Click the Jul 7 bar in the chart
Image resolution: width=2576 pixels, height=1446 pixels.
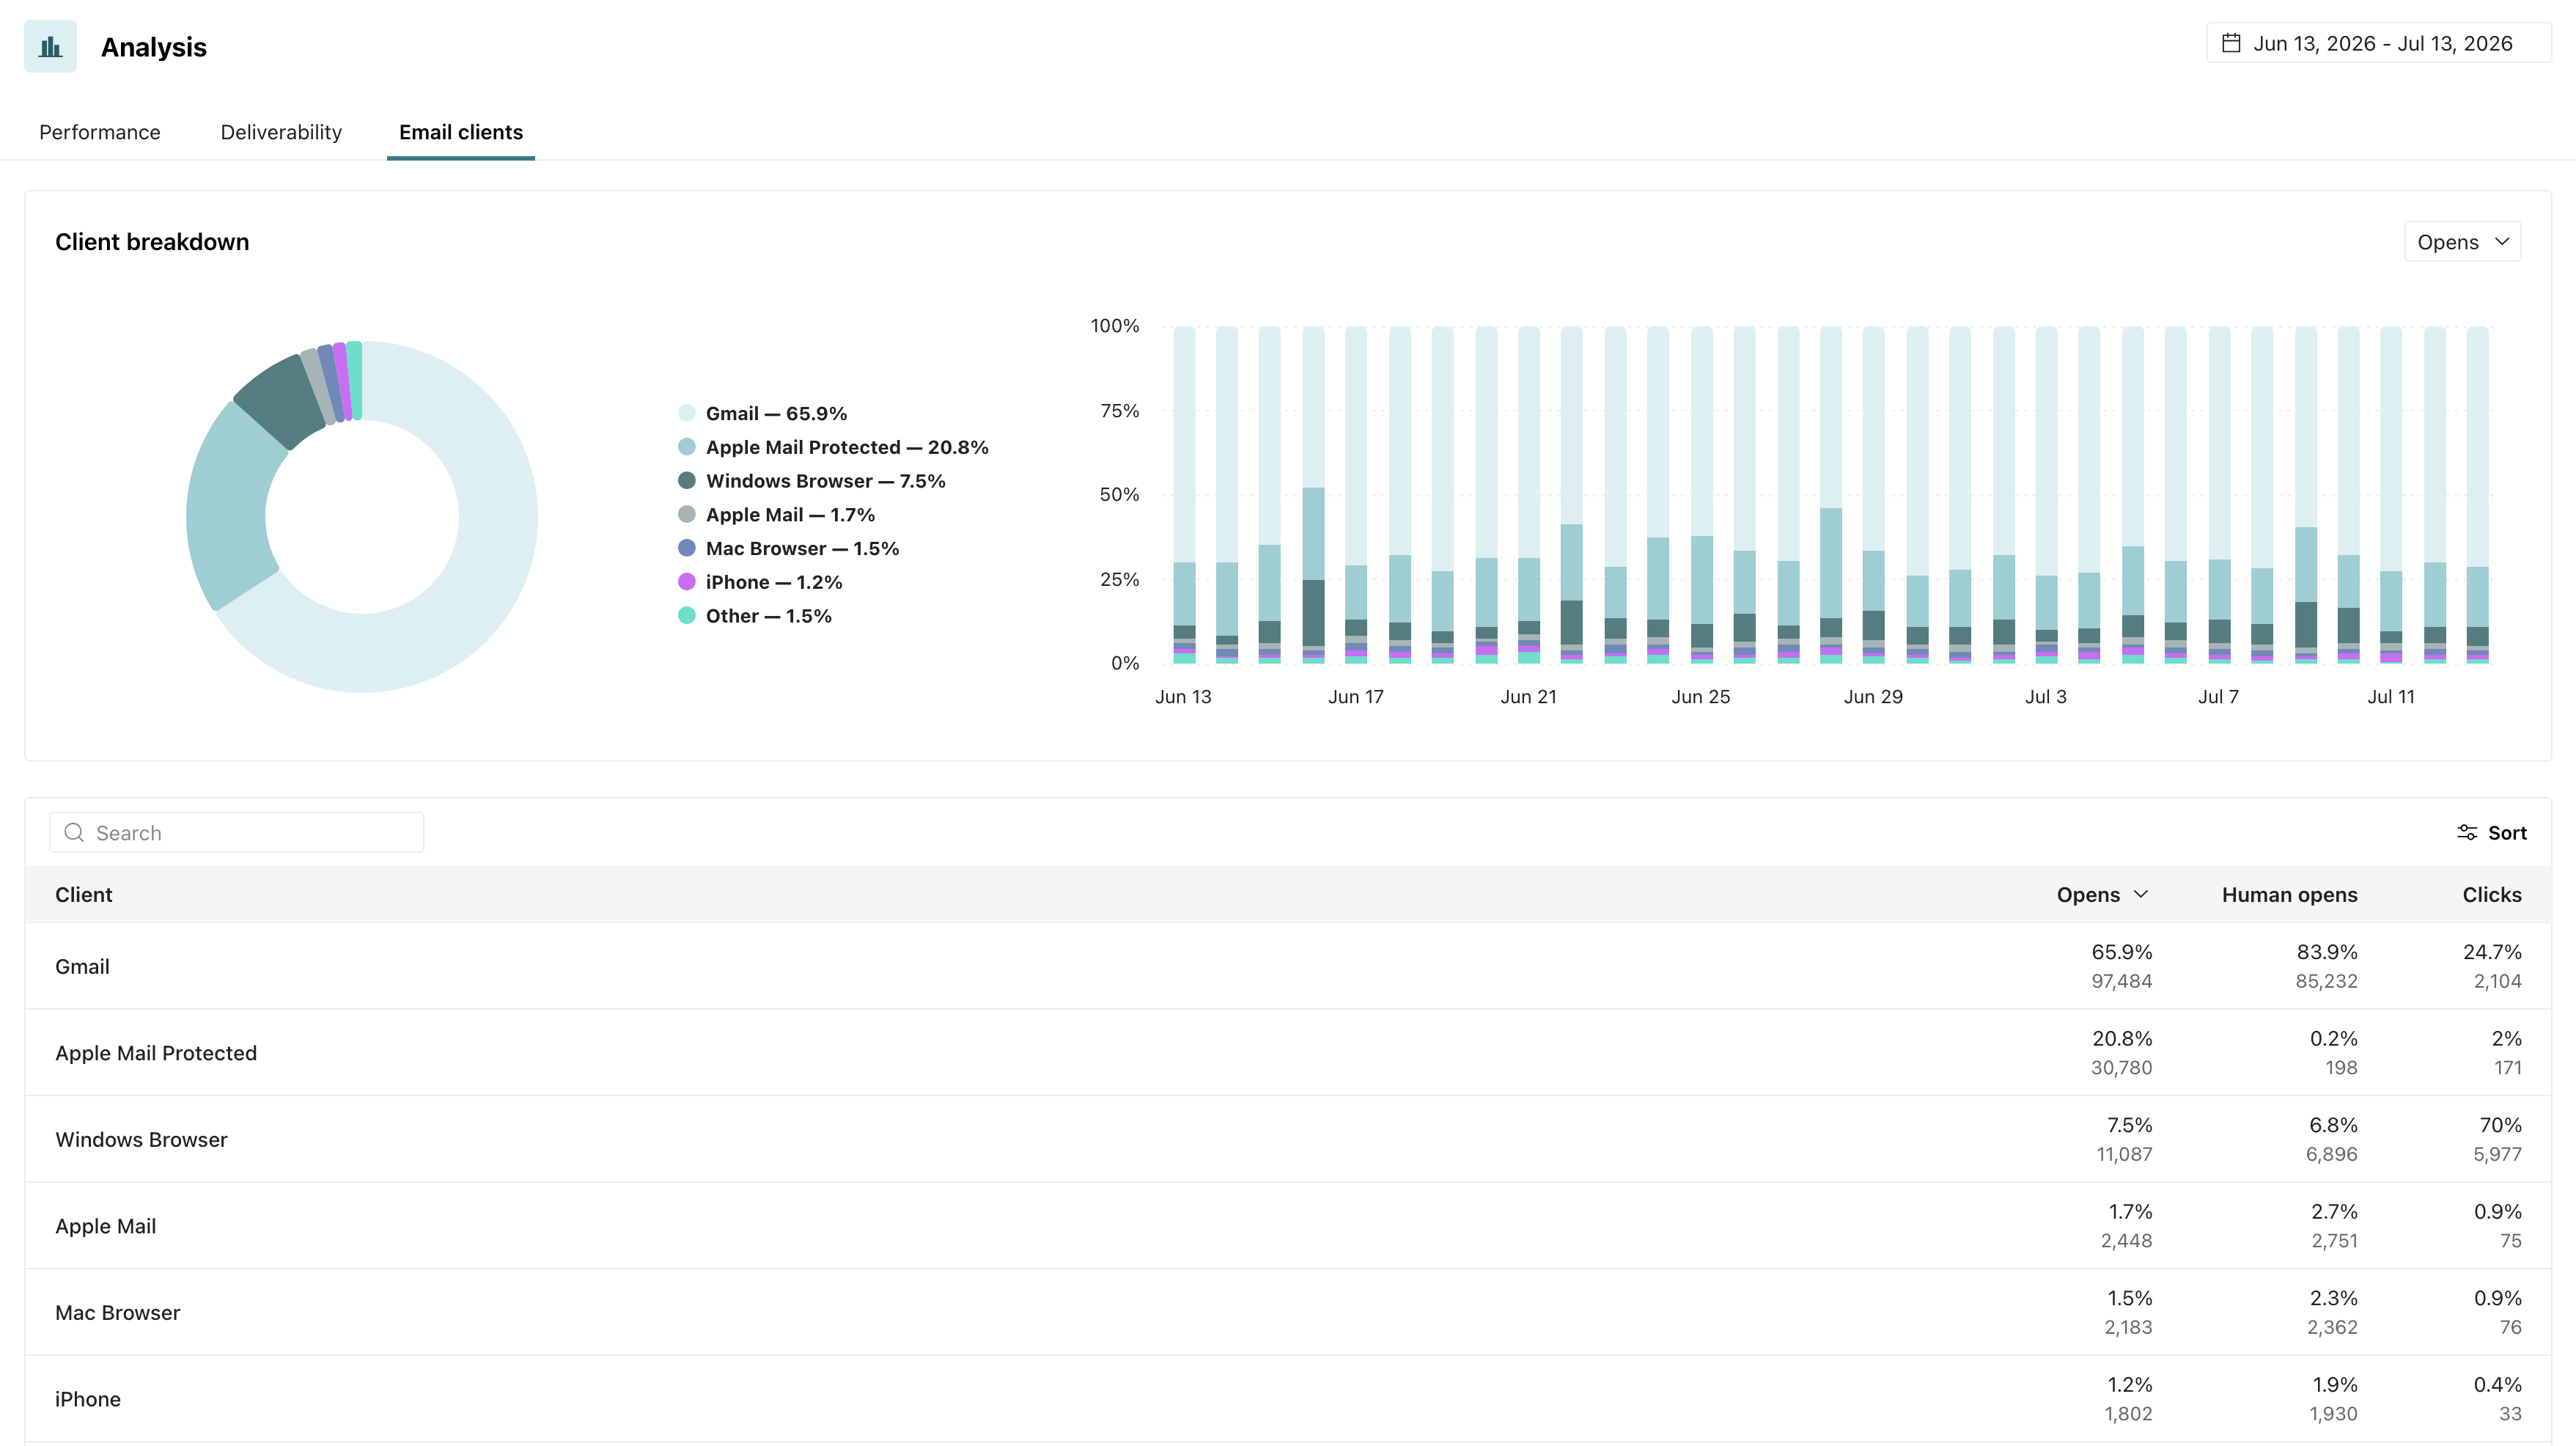[2219, 495]
